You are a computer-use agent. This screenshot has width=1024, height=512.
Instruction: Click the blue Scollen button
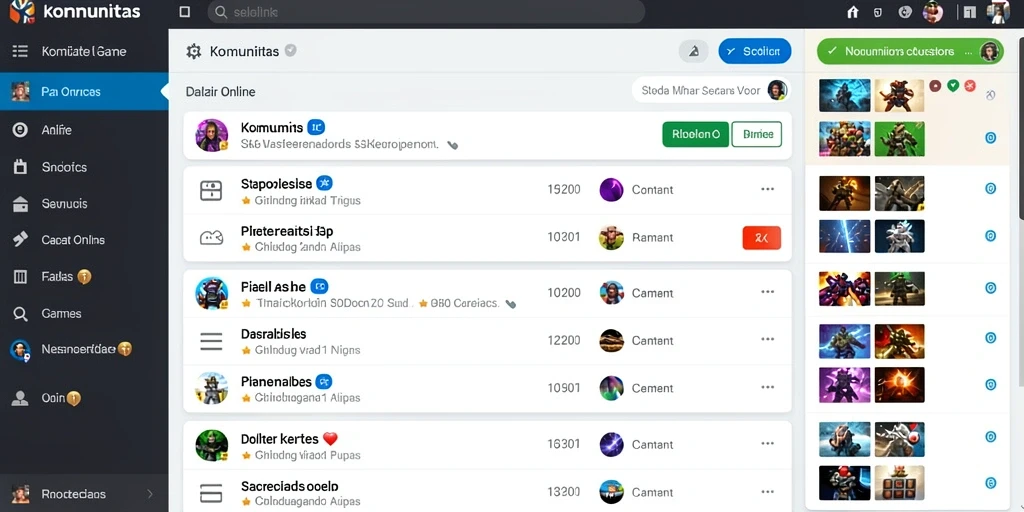(754, 51)
